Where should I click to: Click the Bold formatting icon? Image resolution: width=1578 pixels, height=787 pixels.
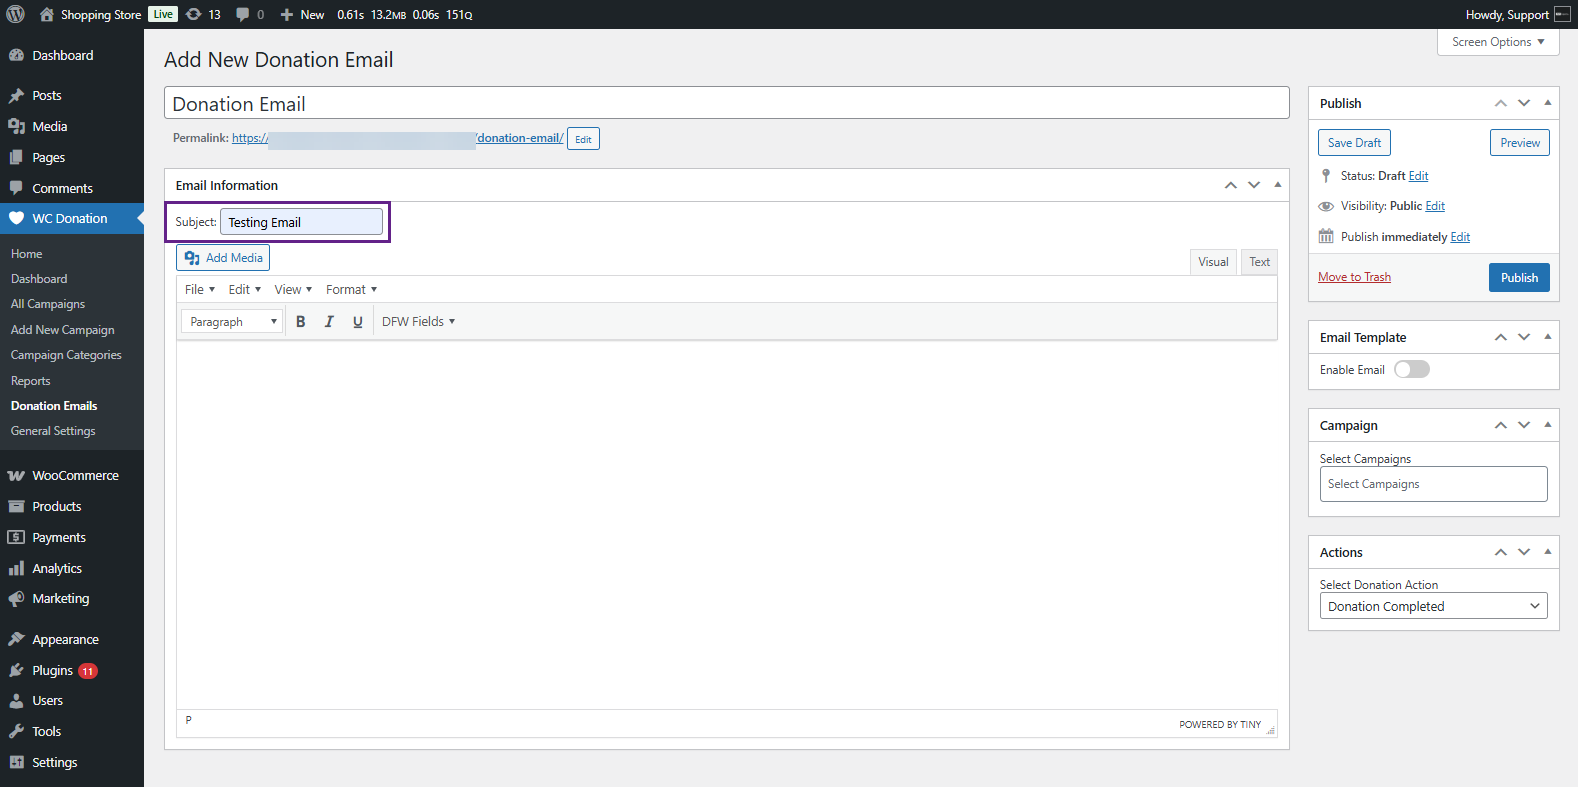tap(300, 322)
